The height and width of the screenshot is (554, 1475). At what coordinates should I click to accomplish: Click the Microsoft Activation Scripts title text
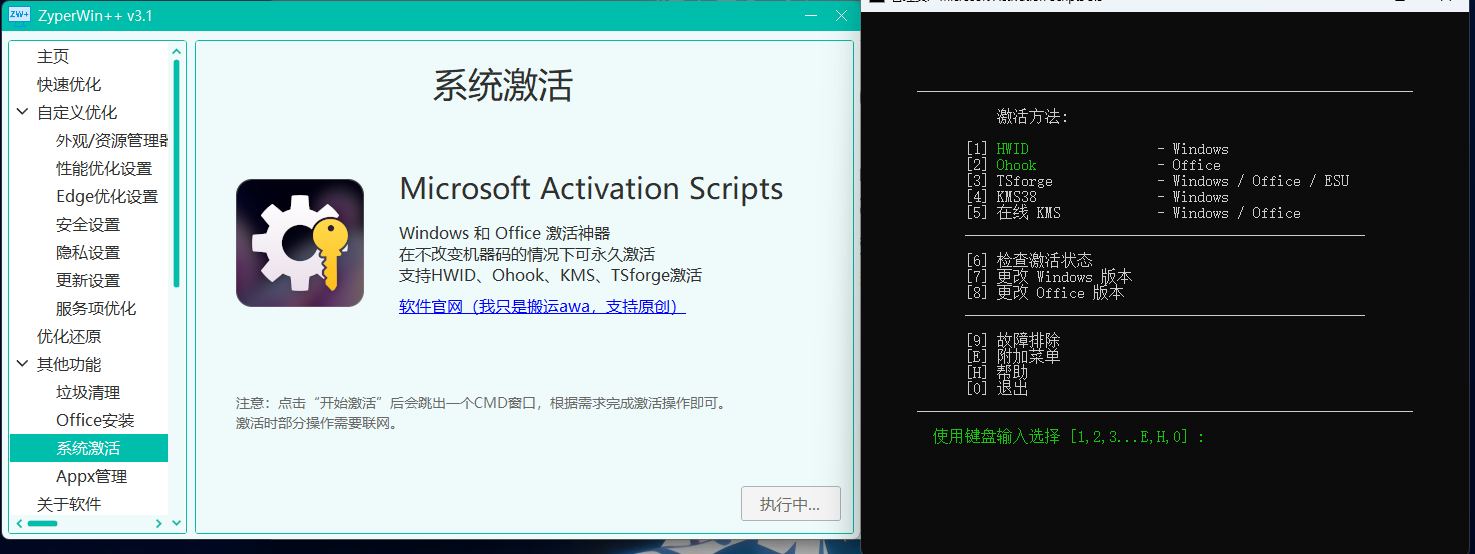click(591, 189)
